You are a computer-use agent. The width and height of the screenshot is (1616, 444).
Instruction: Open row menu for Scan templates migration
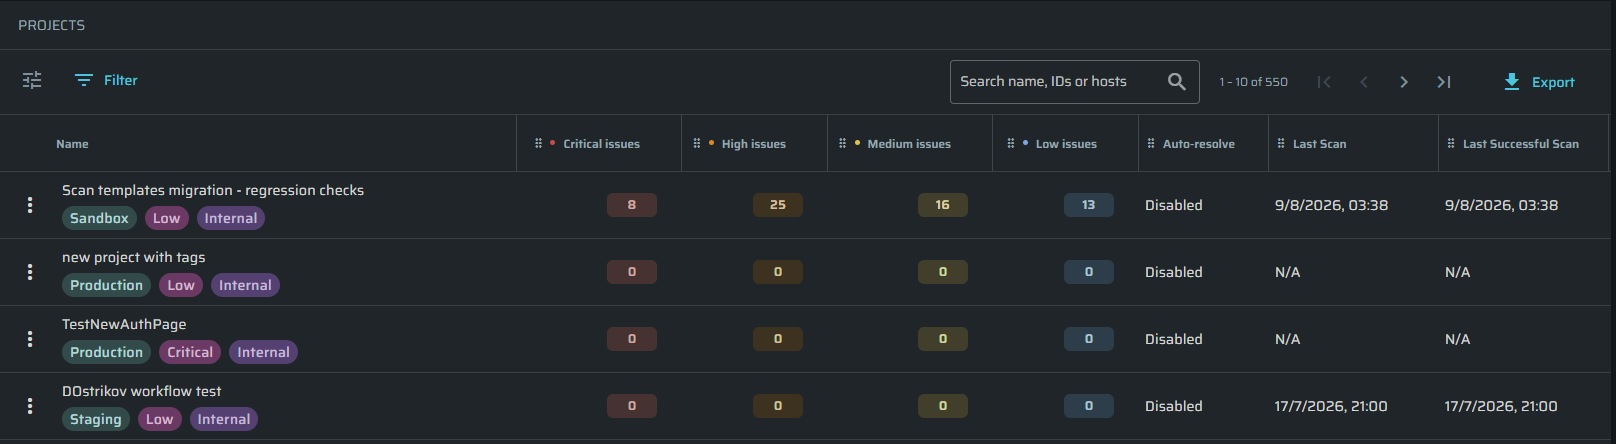[x=30, y=205]
